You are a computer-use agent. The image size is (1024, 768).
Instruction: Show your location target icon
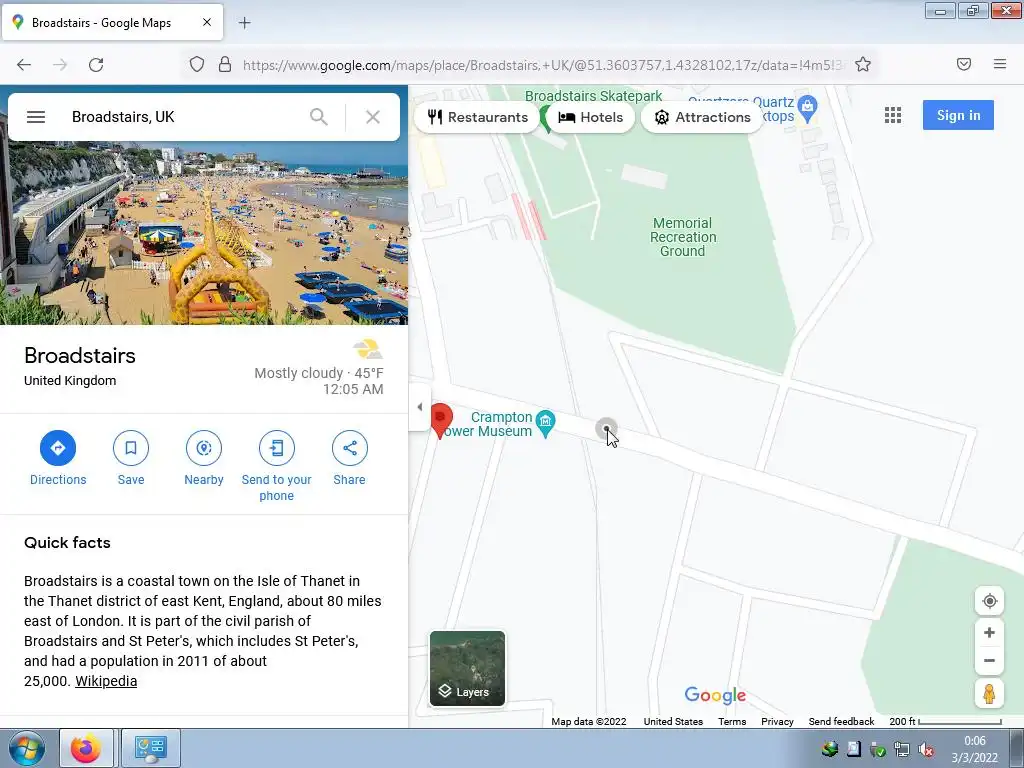[x=989, y=601]
